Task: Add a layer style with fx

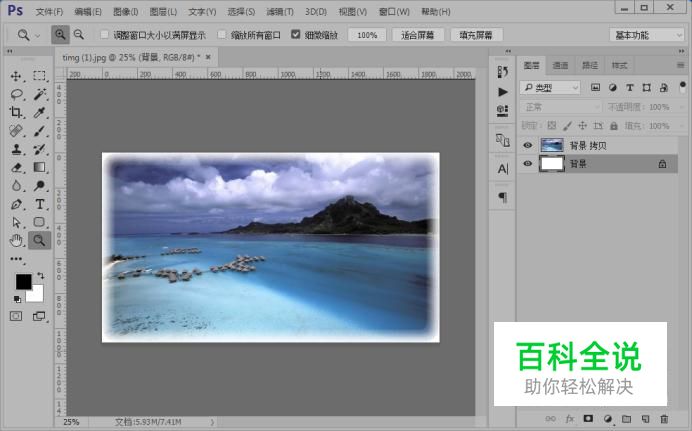Action: click(570, 419)
